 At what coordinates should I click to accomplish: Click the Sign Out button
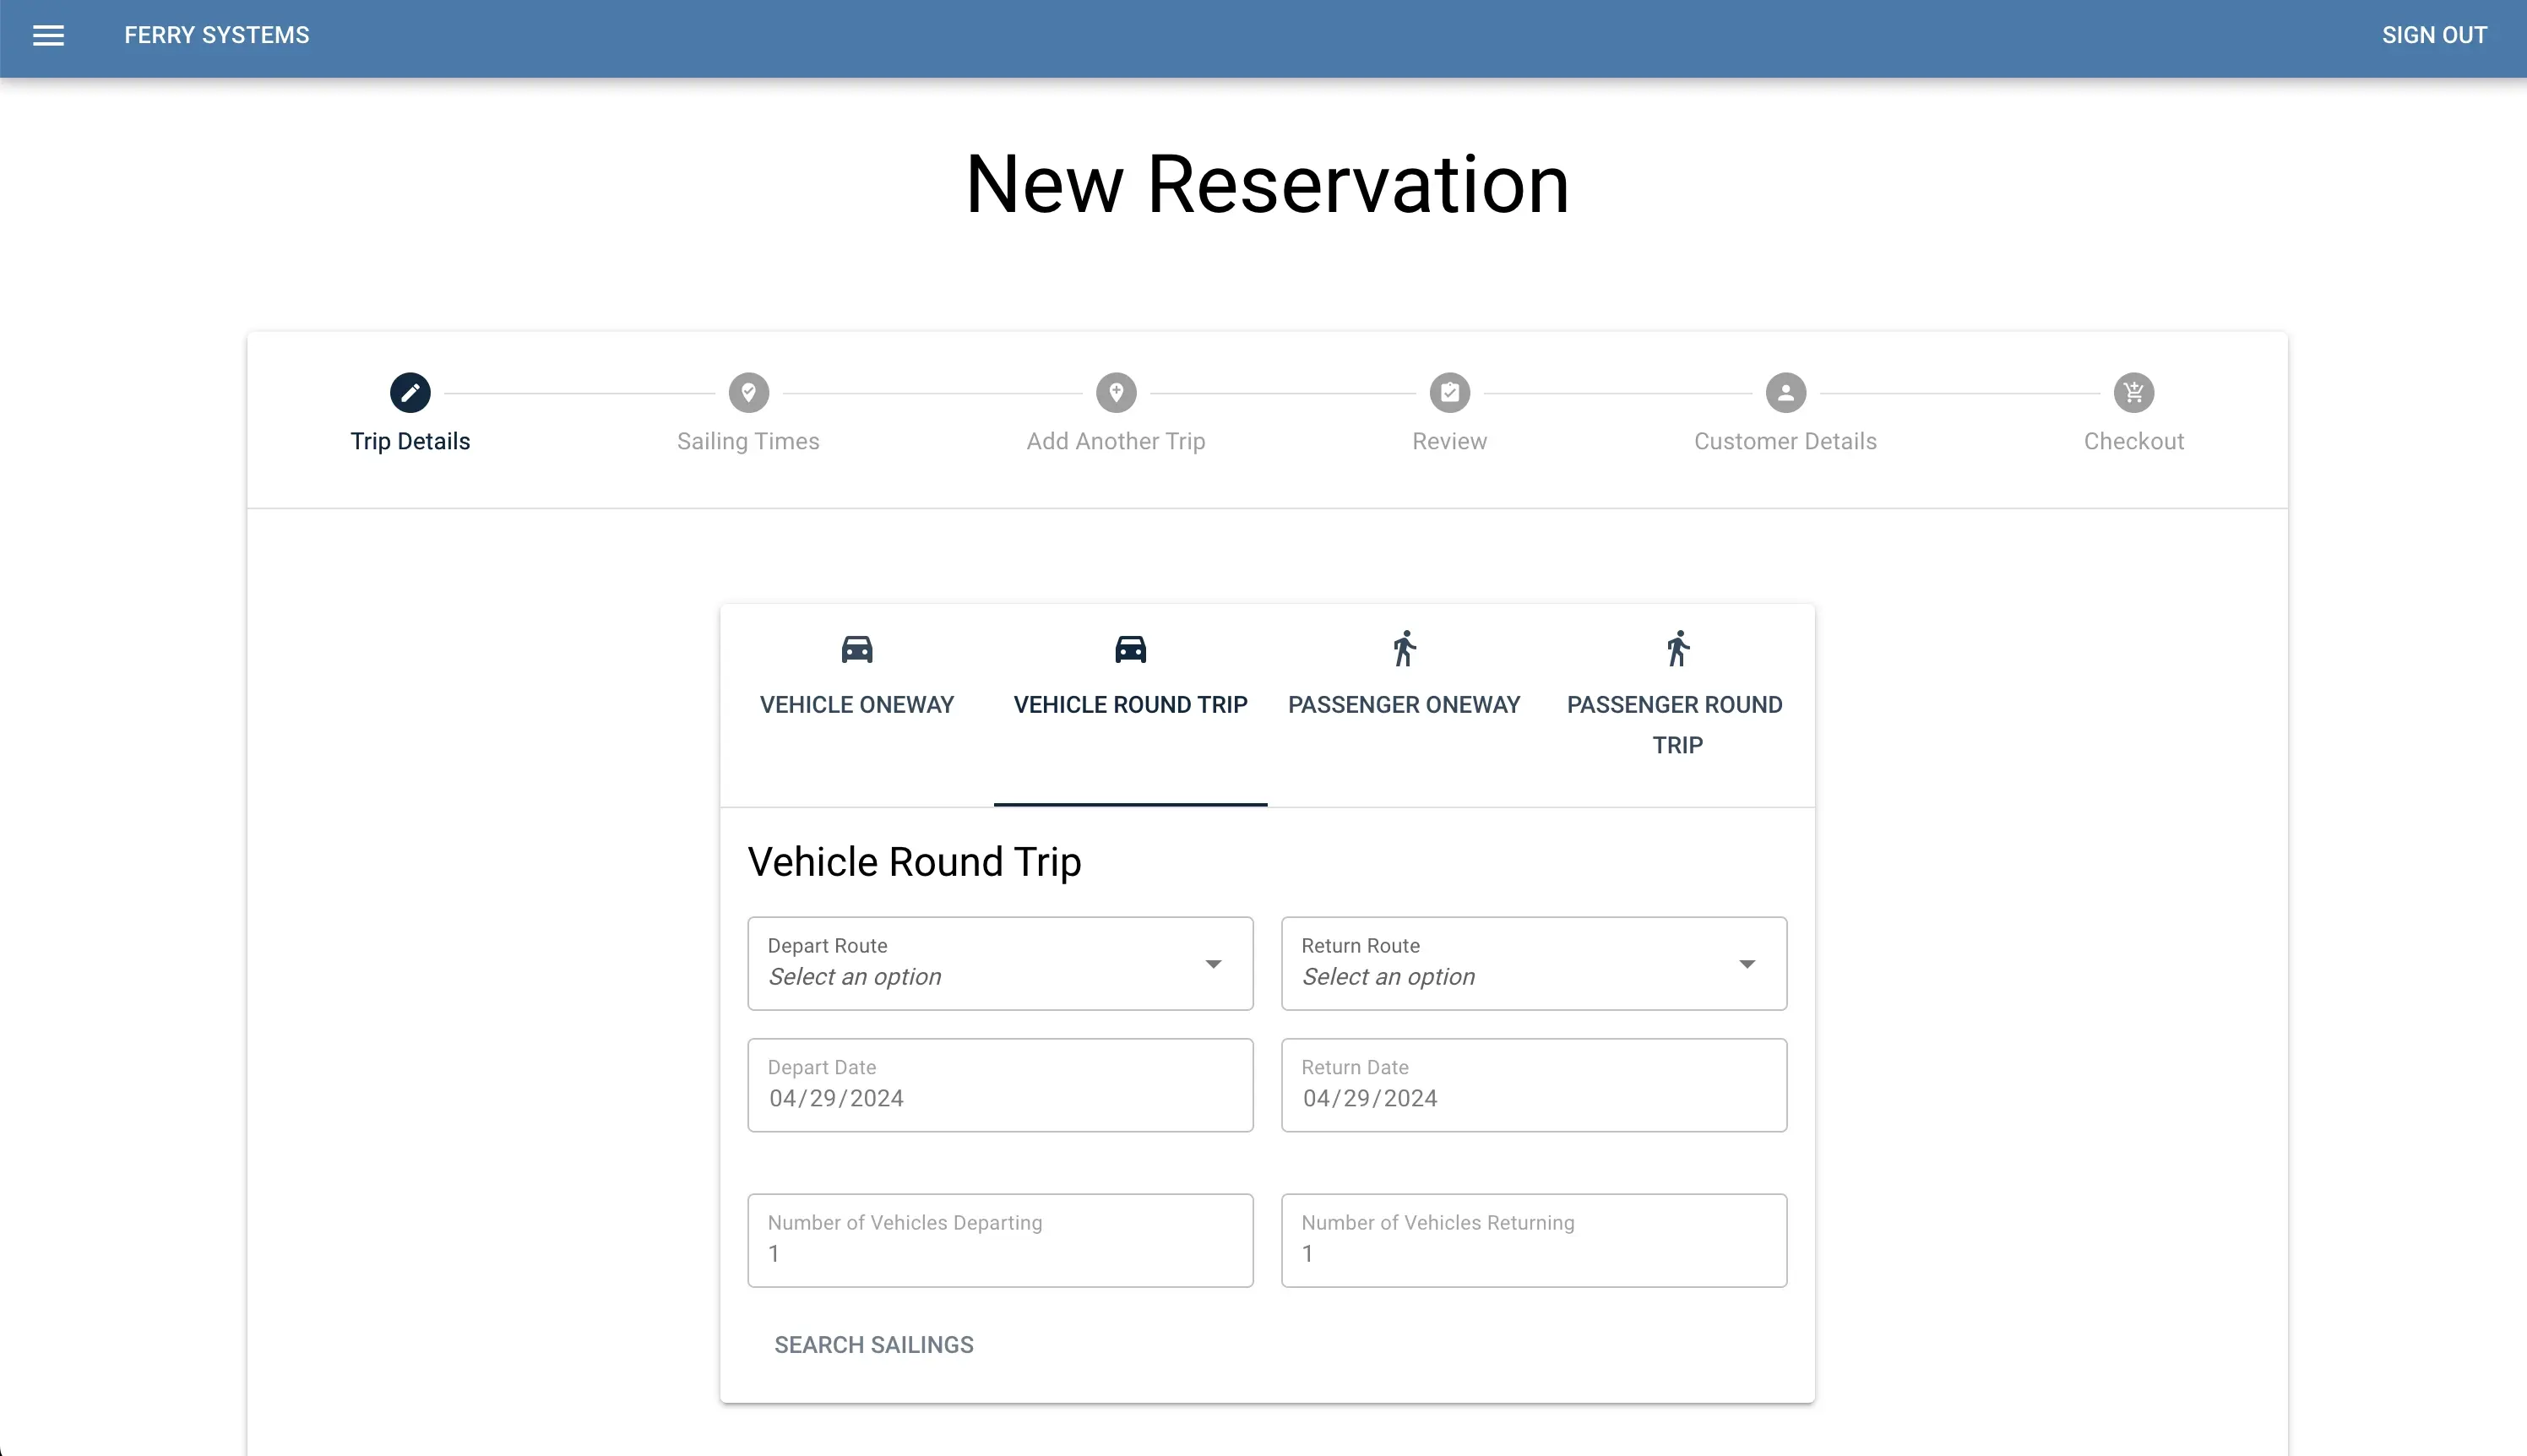pos(2434,36)
